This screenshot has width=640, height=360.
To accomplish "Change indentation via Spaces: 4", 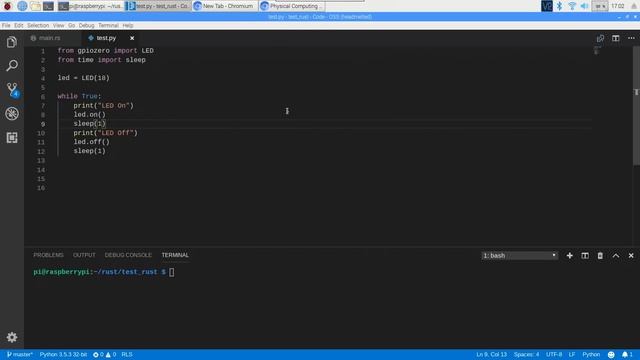I will [527, 355].
